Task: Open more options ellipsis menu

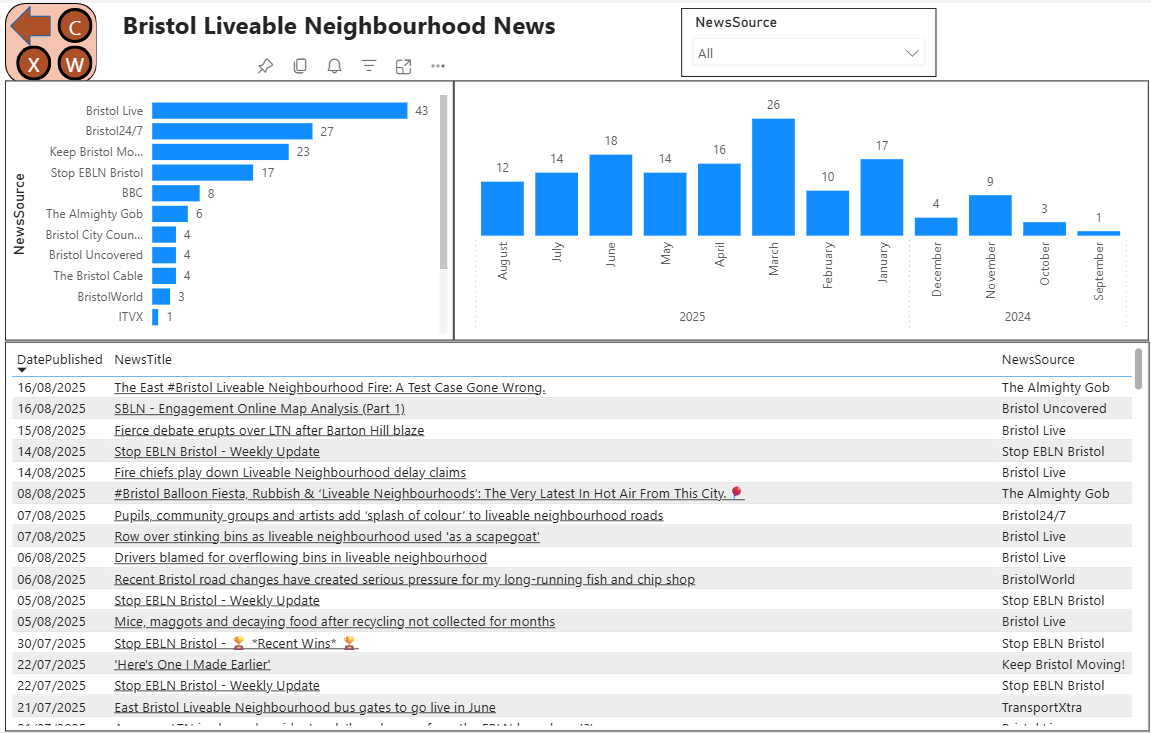Action: (x=438, y=66)
